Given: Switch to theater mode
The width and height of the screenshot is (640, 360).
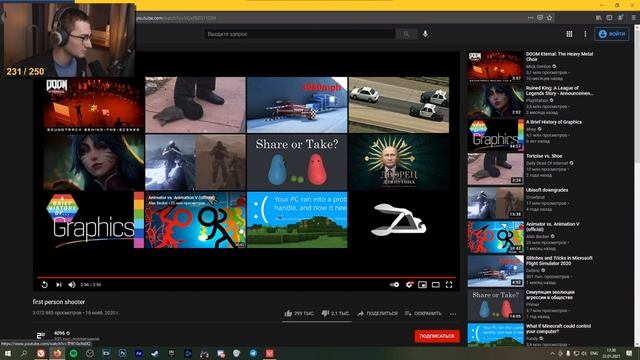Looking at the screenshot, I should click(436, 284).
